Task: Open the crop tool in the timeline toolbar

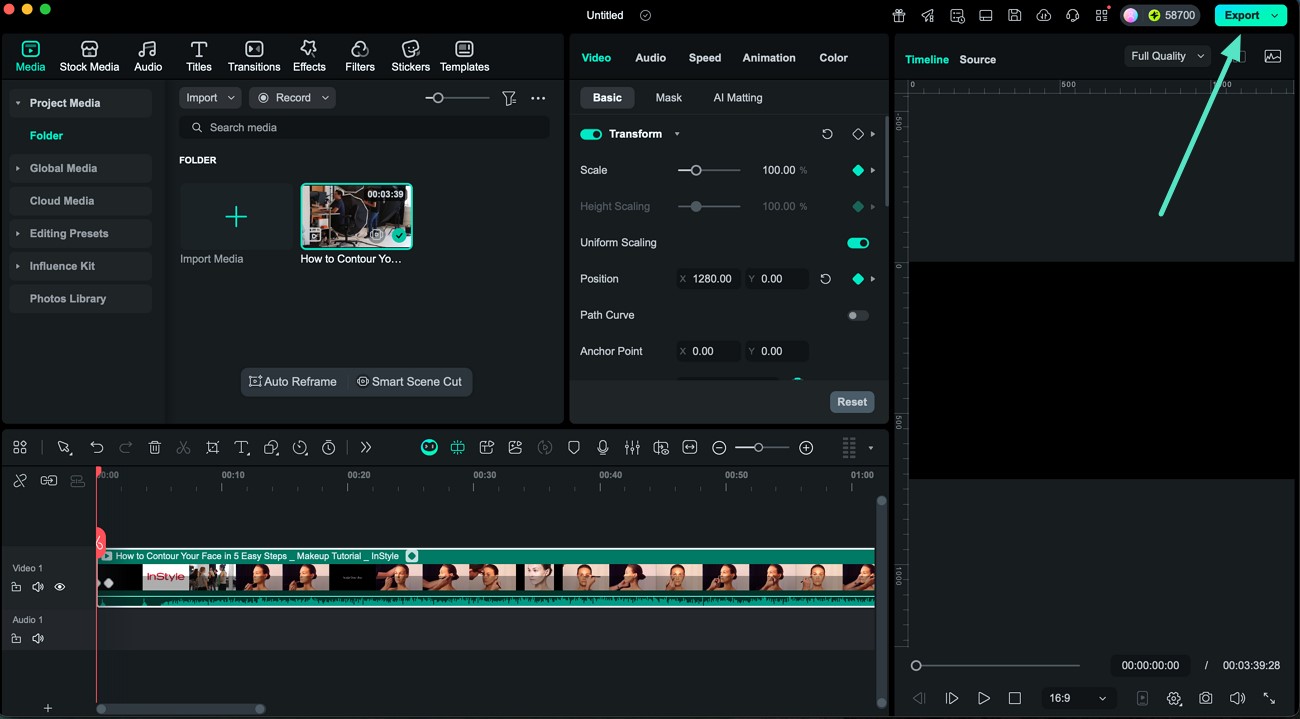Action: [212, 447]
